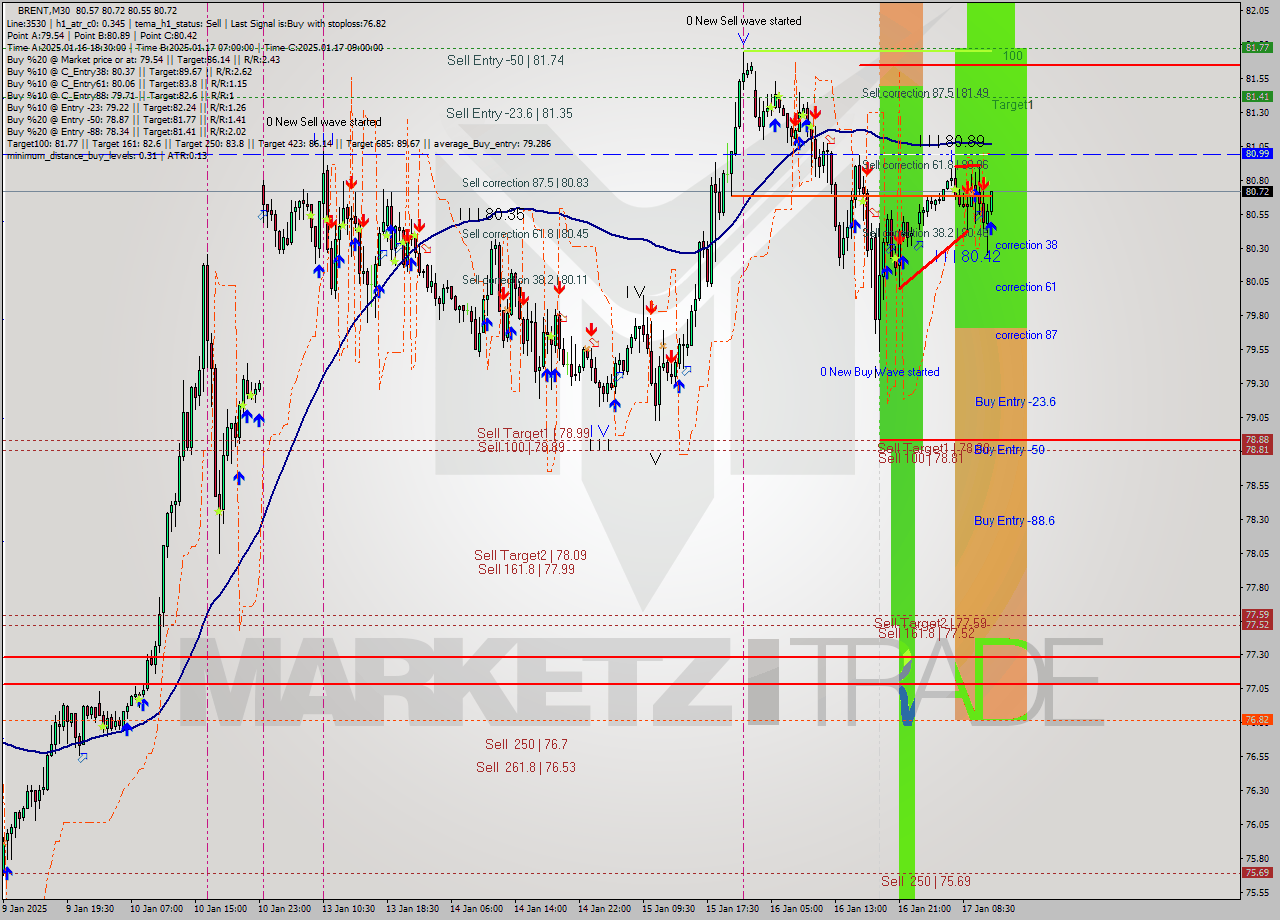The width and height of the screenshot is (1280, 920).
Task: Select the correction 87 label
Action: (1026, 335)
